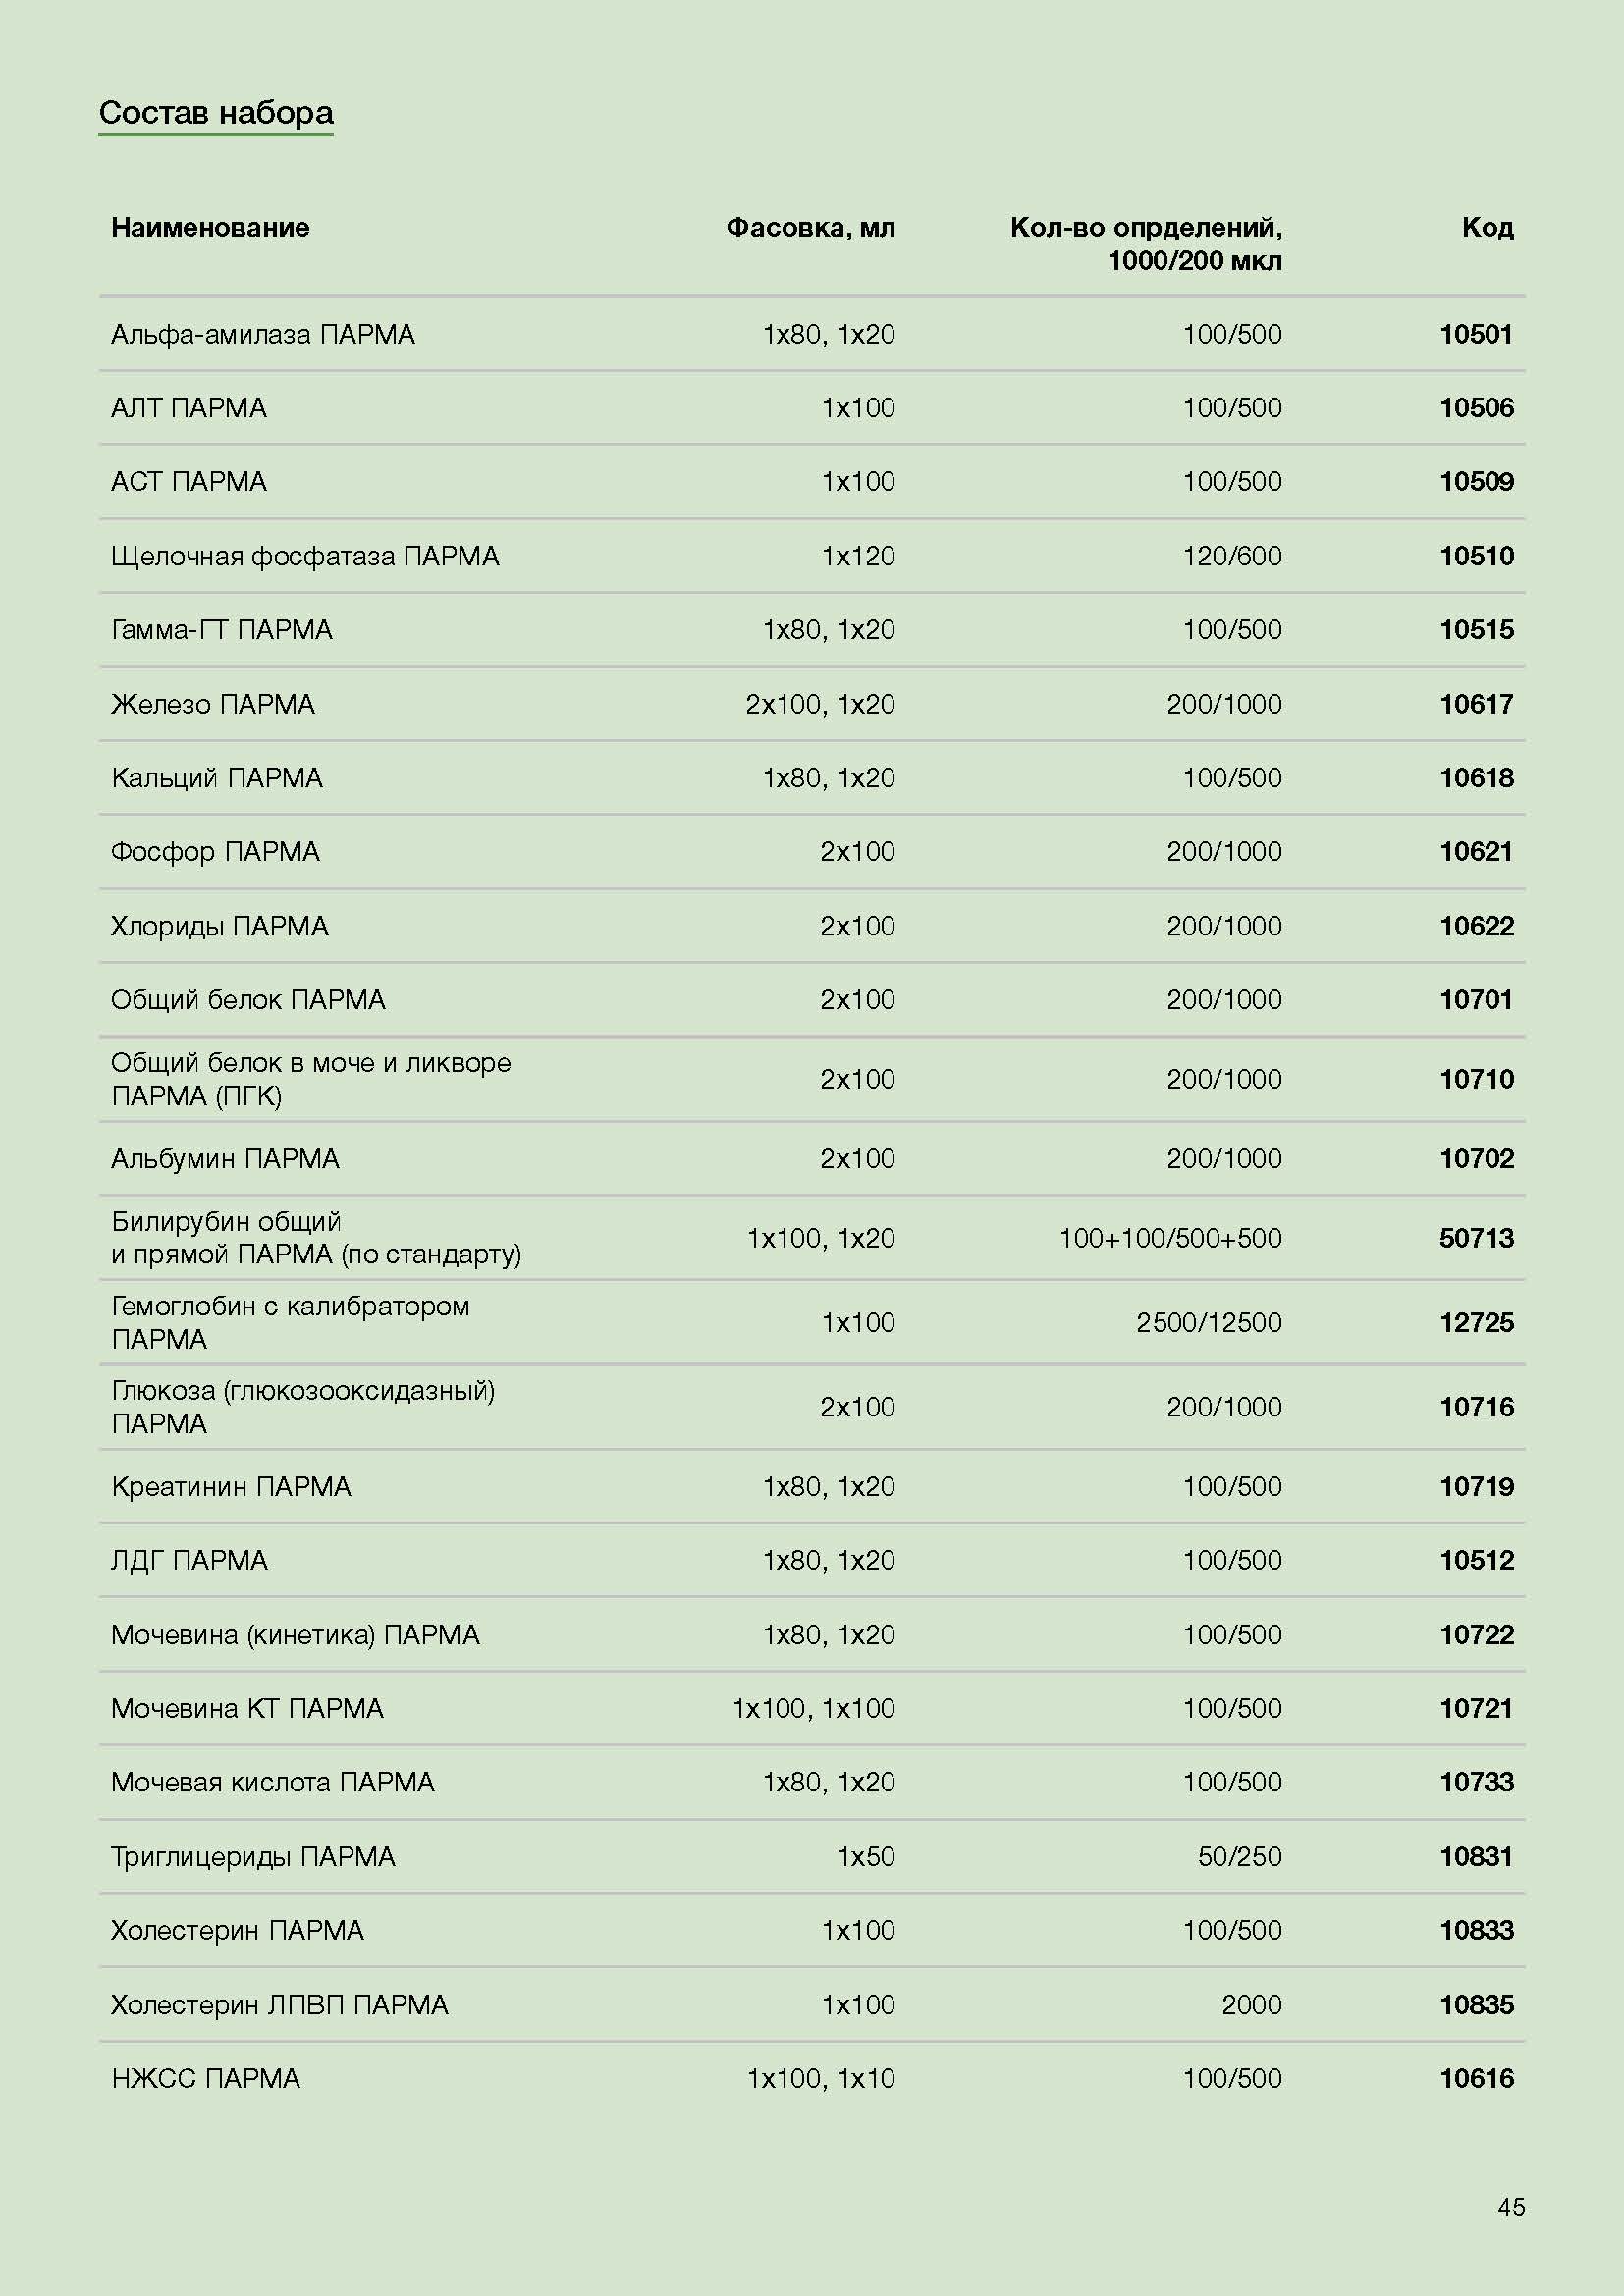The width and height of the screenshot is (1624, 2296).
Task: Select the "Триглицериды ПАРМА" row name
Action: tap(253, 1856)
